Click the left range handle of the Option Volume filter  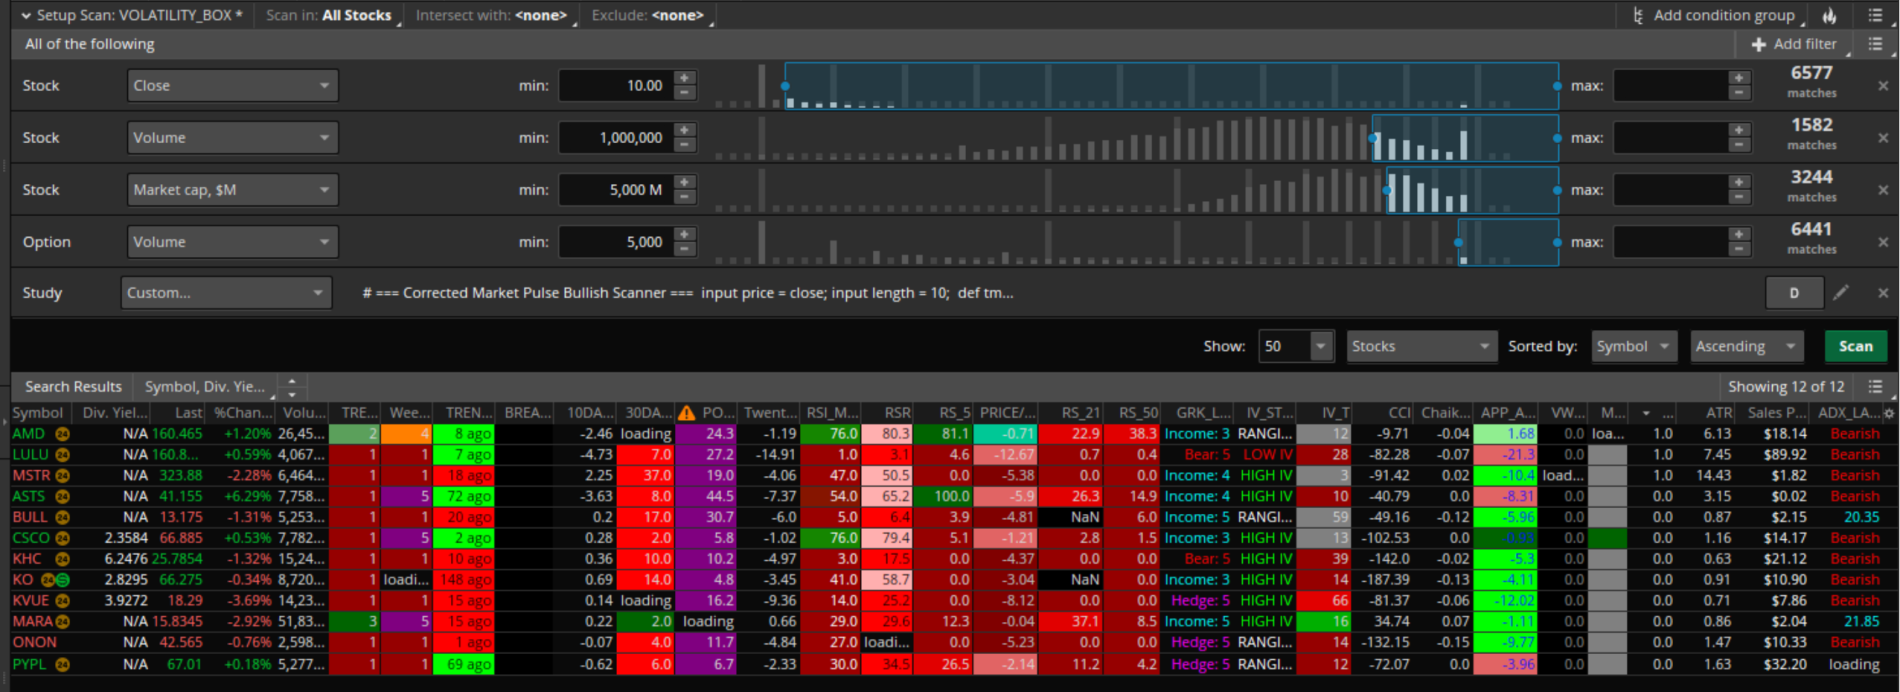tap(1458, 242)
